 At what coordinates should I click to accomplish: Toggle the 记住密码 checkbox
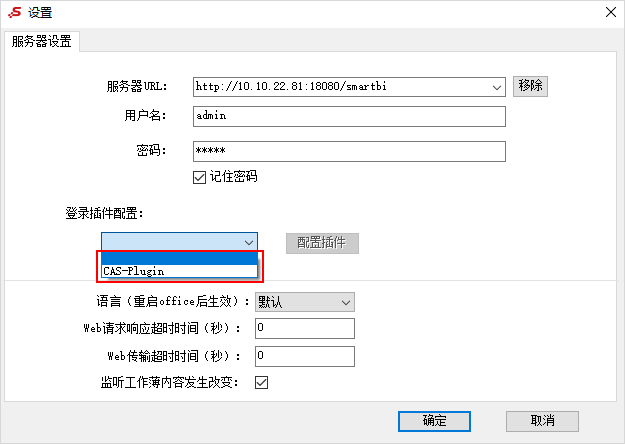coord(199,177)
